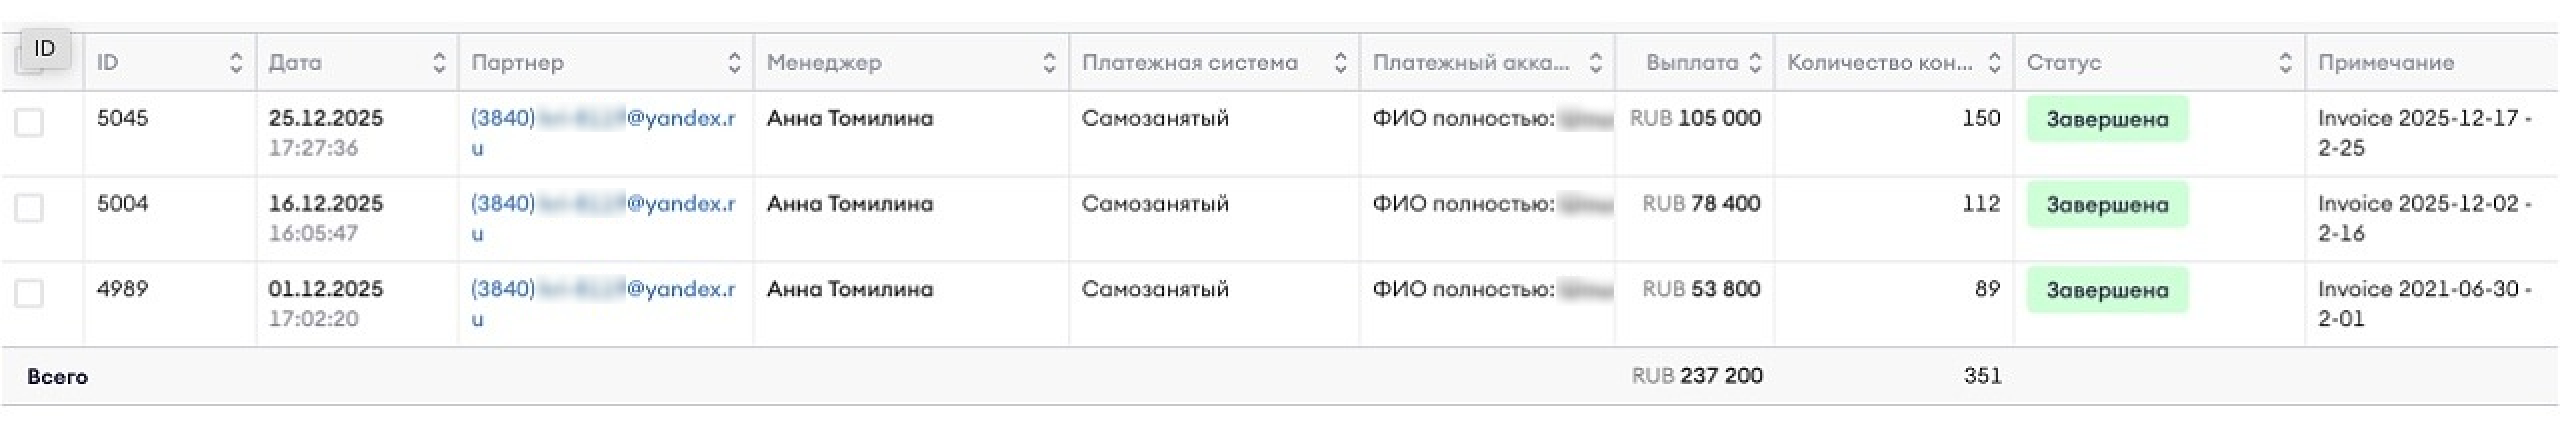The height and width of the screenshot is (422, 2560).
Task: Sort by Платежная система arrows
Action: point(1340,63)
